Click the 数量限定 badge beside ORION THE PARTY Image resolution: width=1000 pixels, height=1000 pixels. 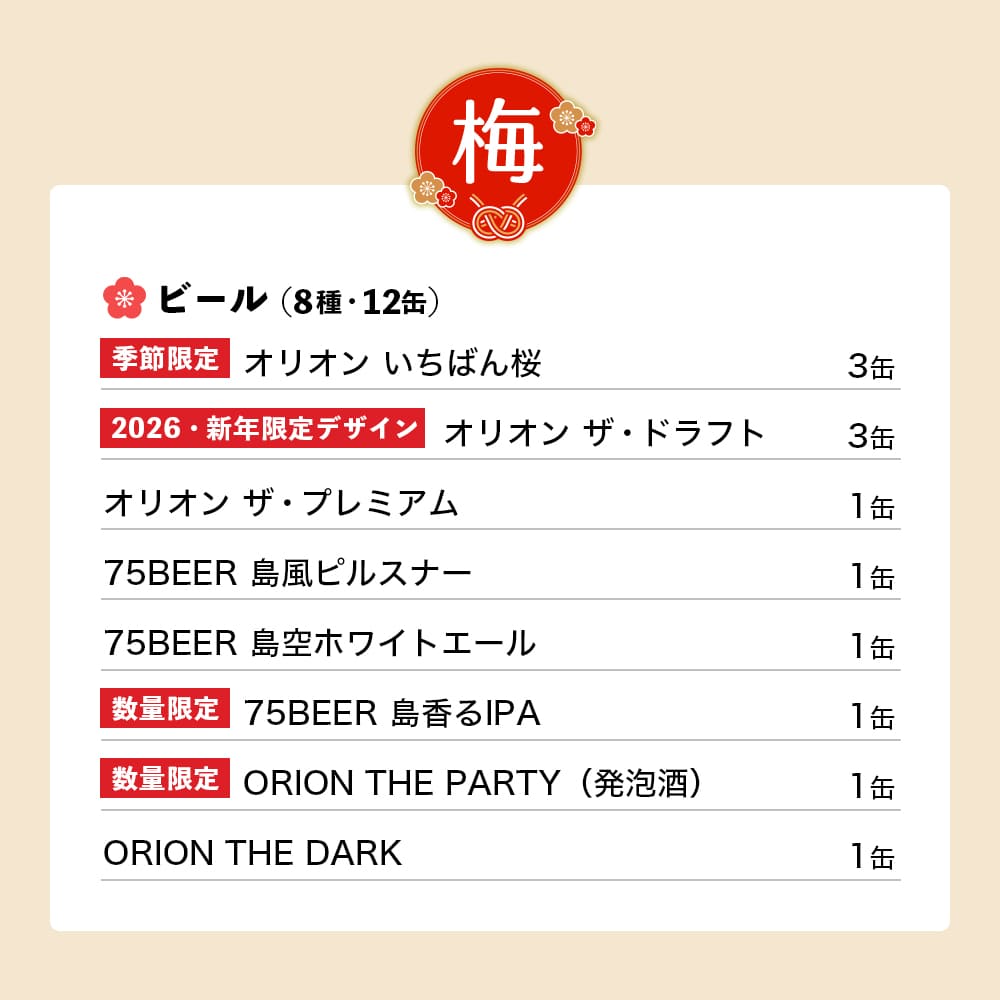[165, 780]
